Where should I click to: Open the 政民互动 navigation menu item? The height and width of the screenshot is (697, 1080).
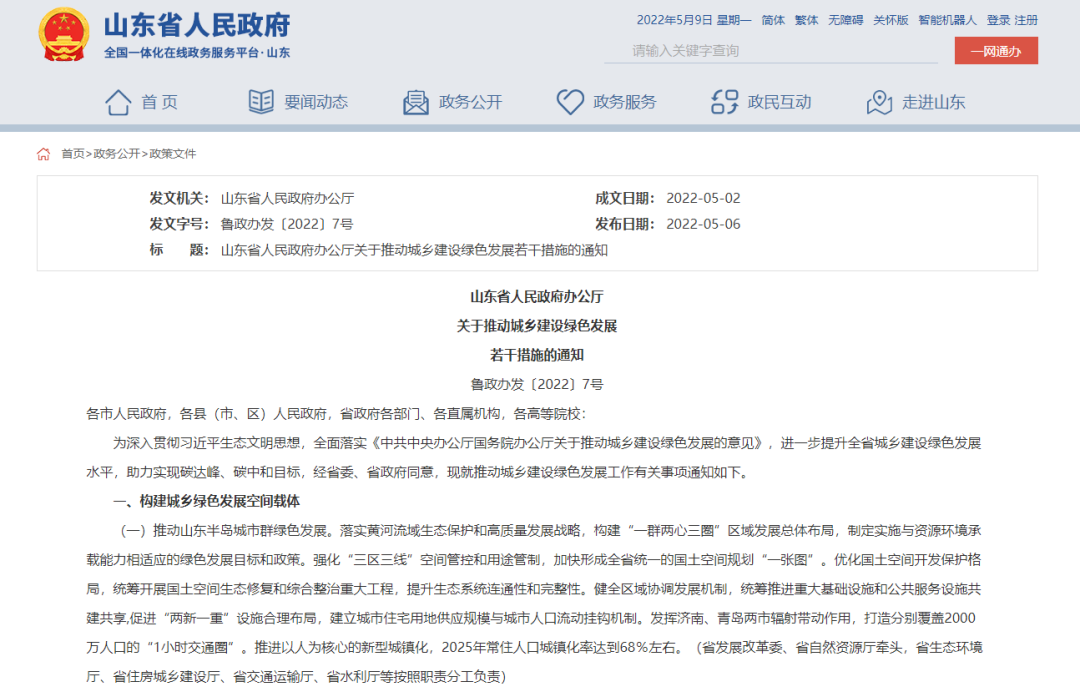[780, 102]
